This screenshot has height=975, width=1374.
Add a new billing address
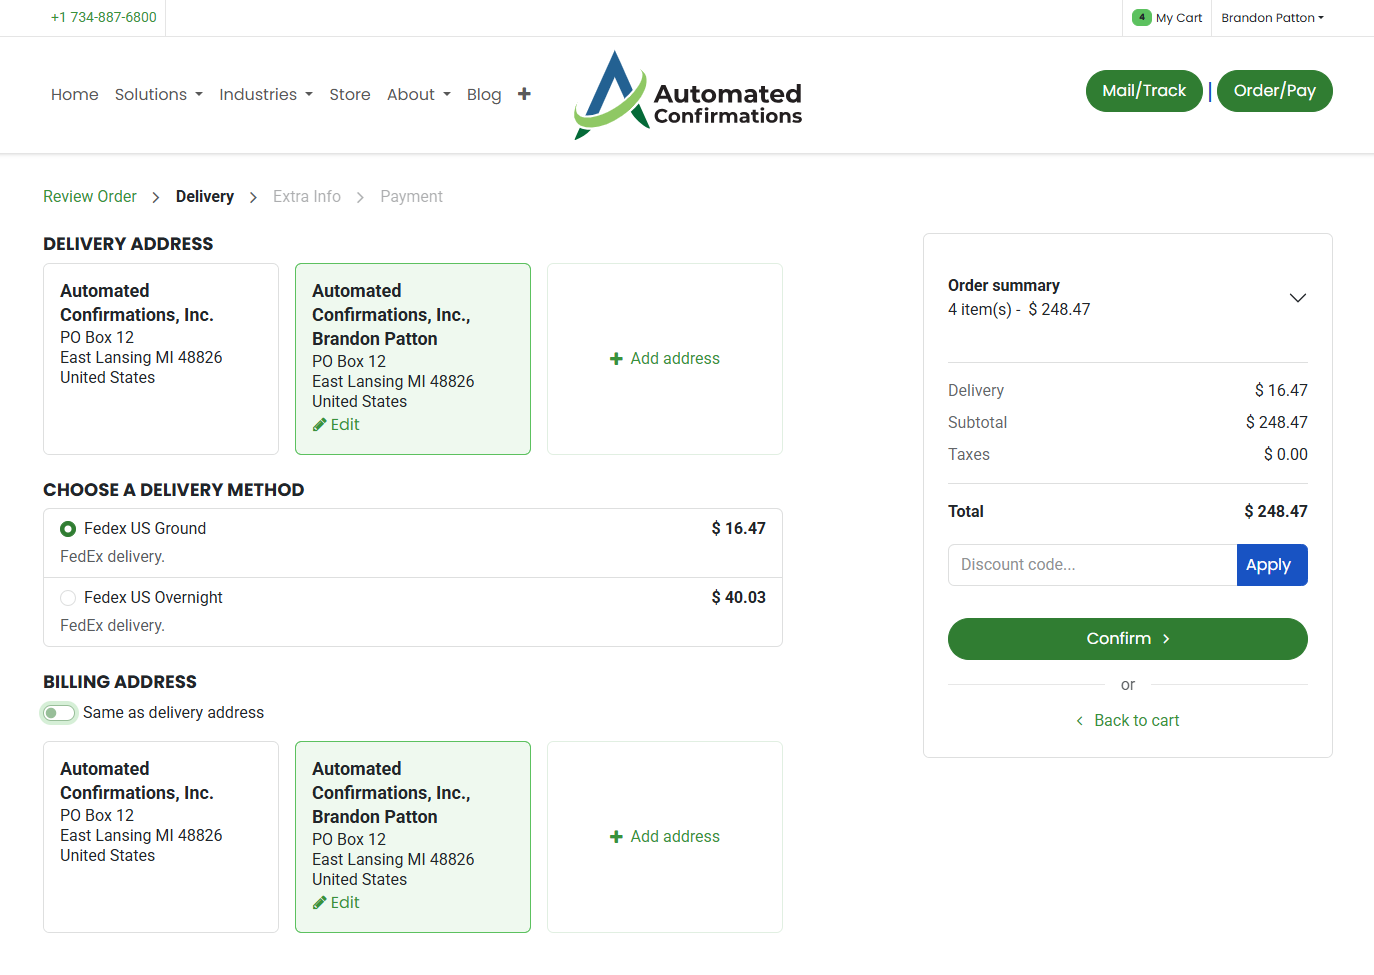[x=665, y=837]
